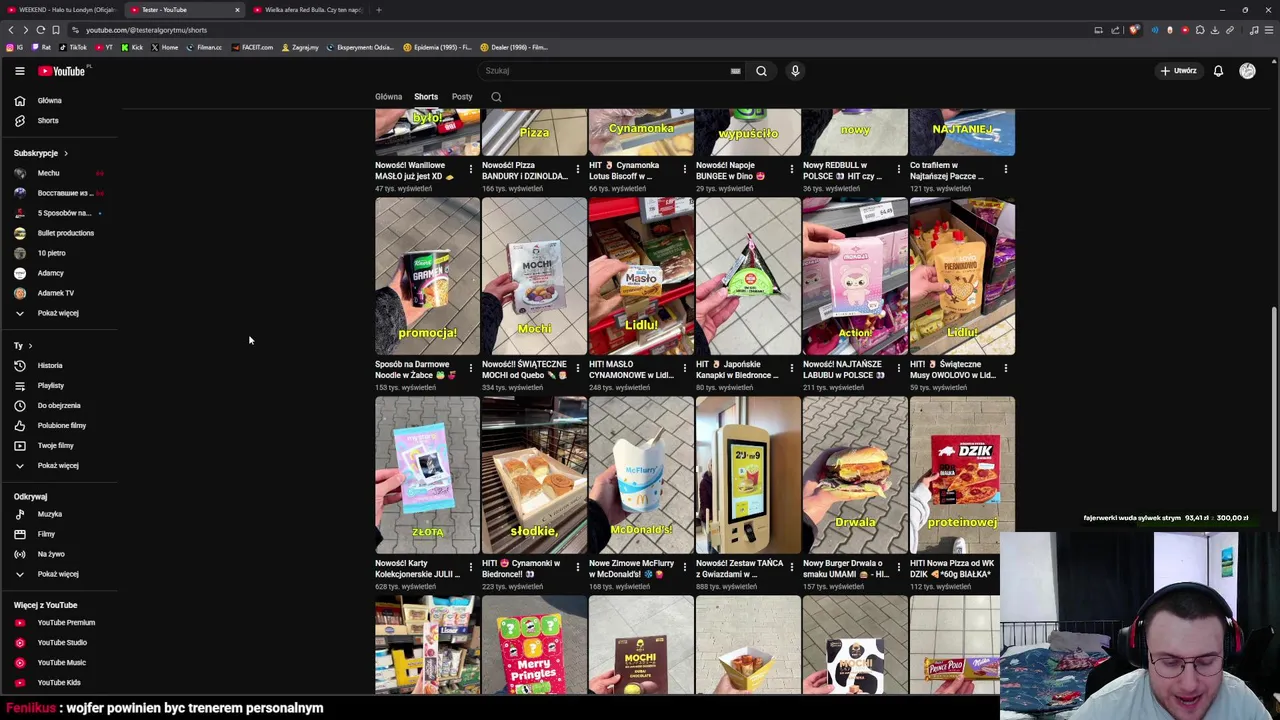Viewport: 1280px width, 720px height.
Task: Open options for 'Waniliowe MASŁO' short
Action: [x=471, y=169]
